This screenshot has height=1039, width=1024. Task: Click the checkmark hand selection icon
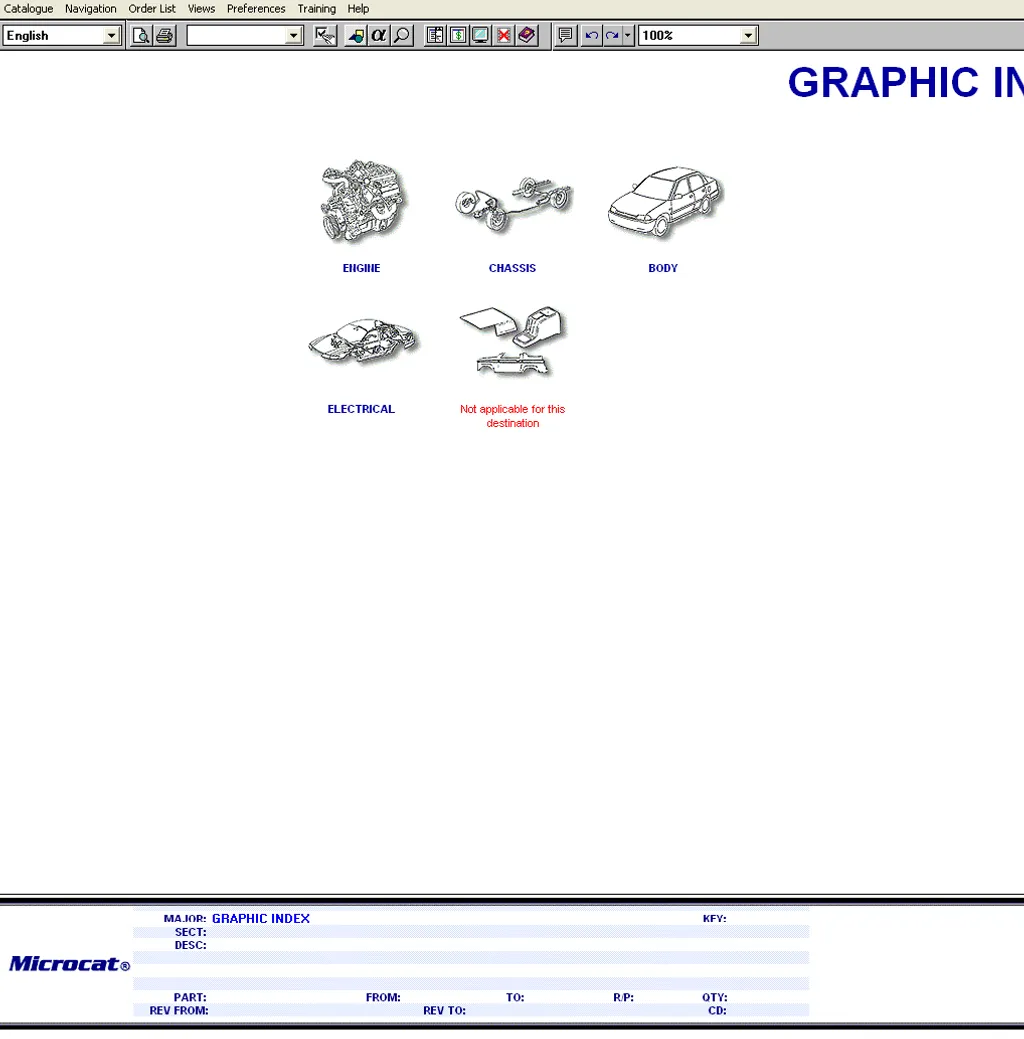tap(325, 36)
